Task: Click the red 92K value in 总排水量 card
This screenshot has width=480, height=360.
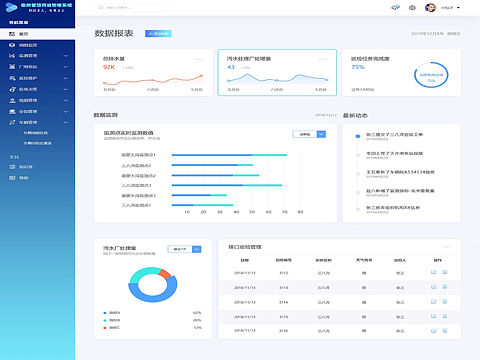Action: coord(109,67)
